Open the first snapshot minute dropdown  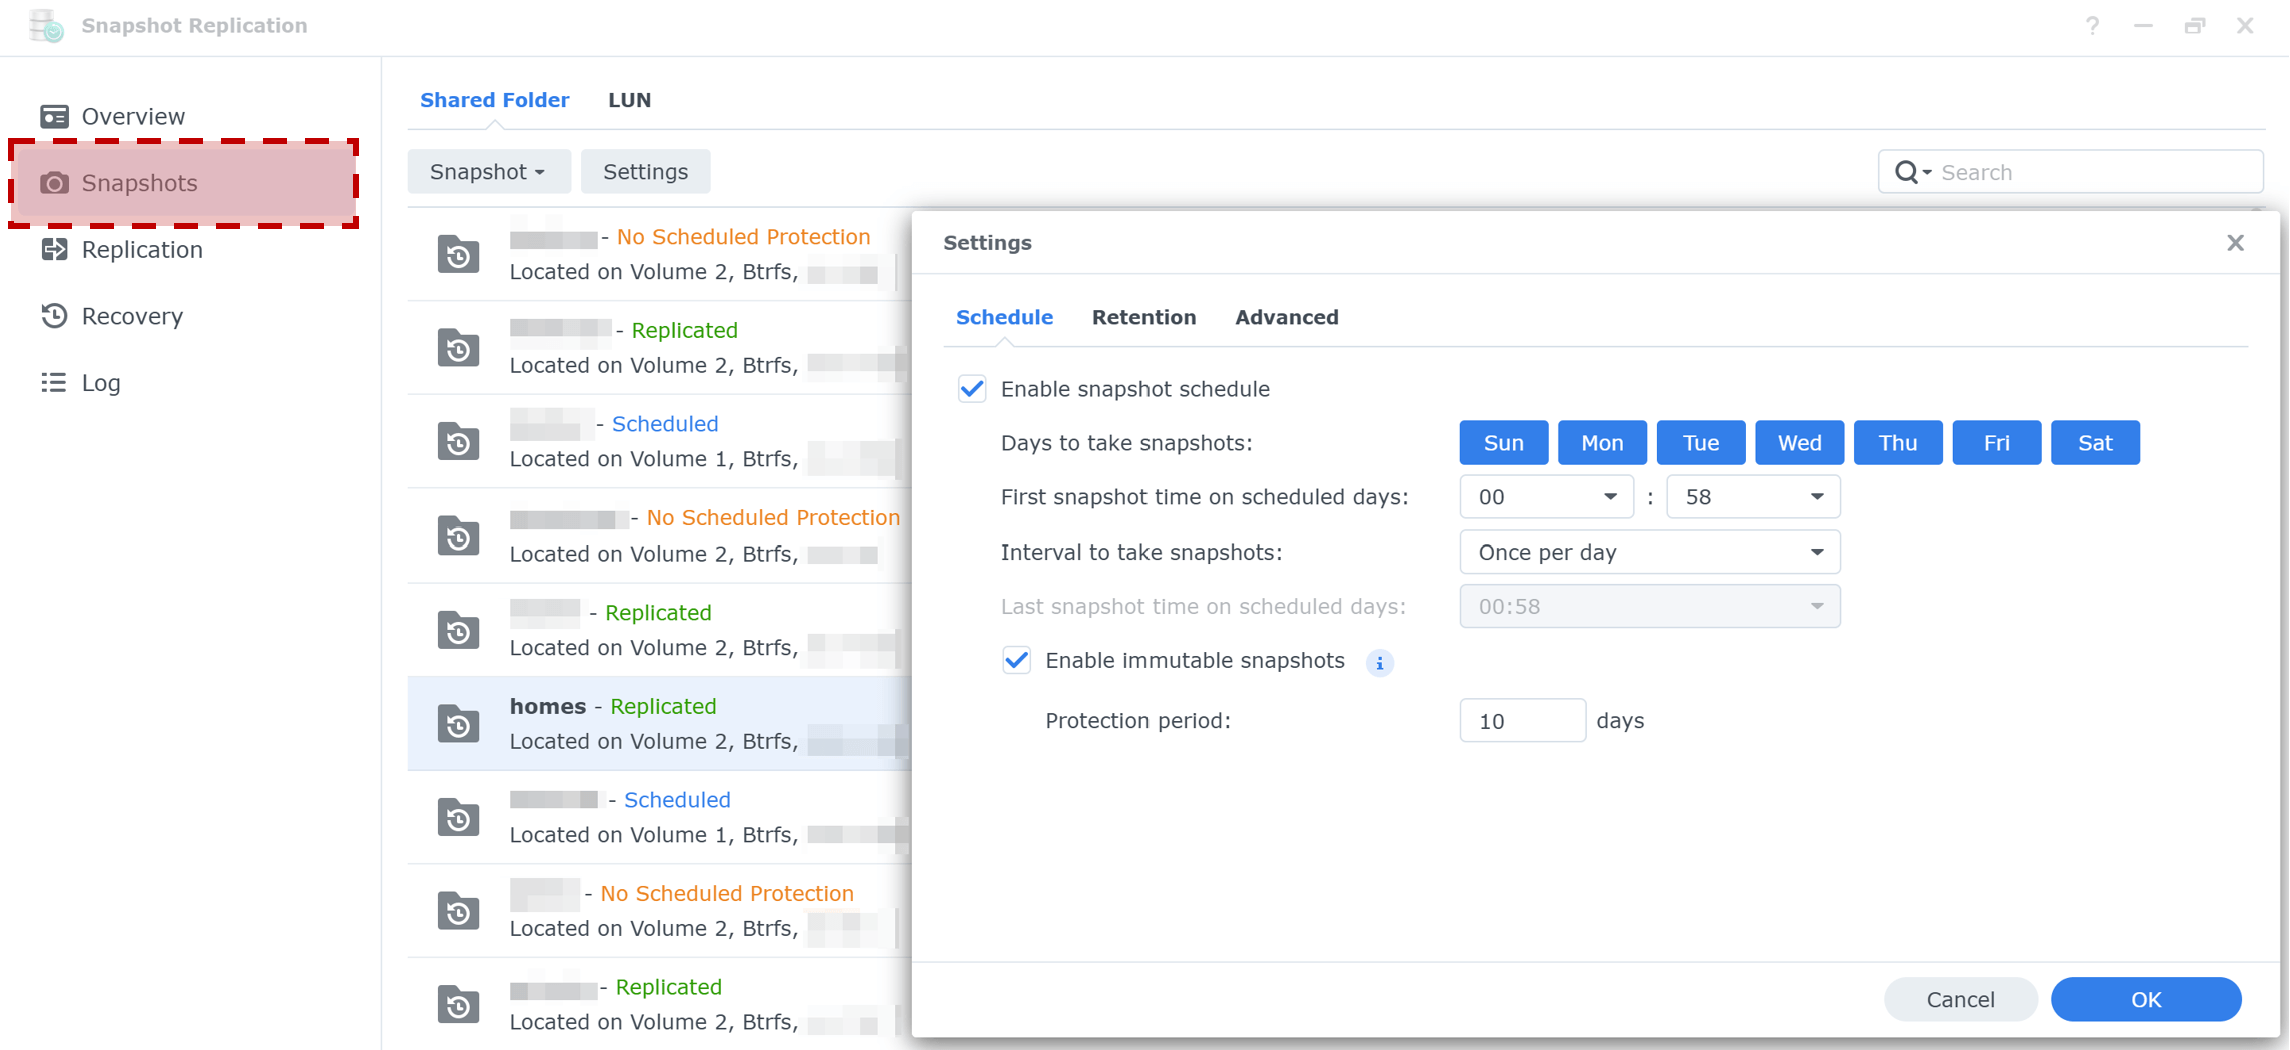(x=1753, y=497)
